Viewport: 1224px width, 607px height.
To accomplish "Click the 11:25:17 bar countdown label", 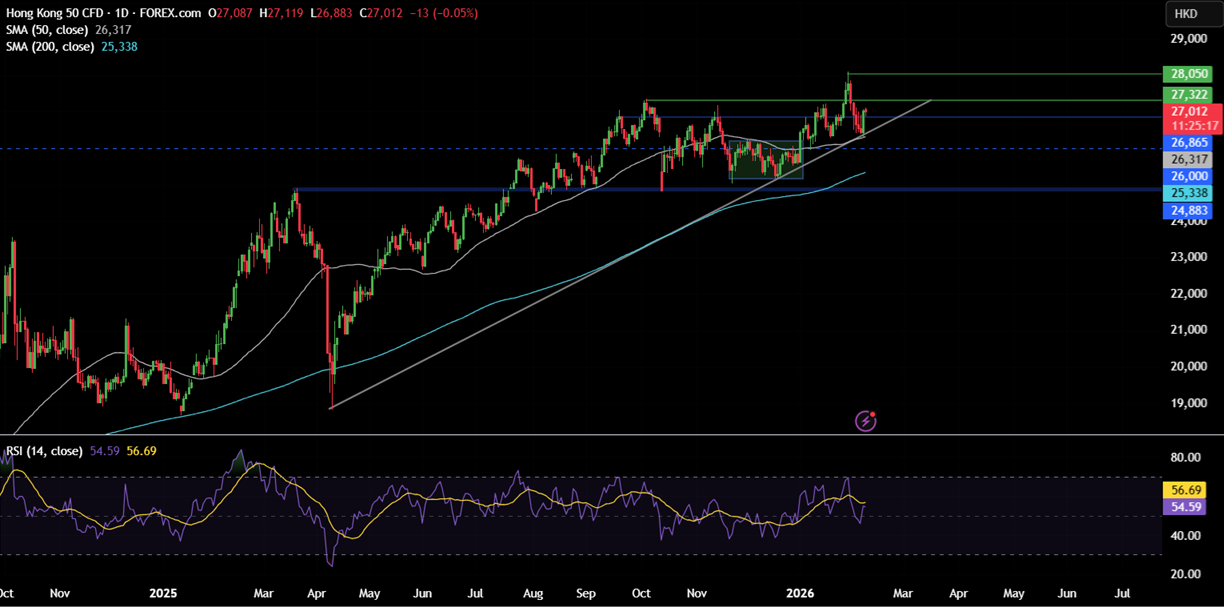I will 1188,125.
